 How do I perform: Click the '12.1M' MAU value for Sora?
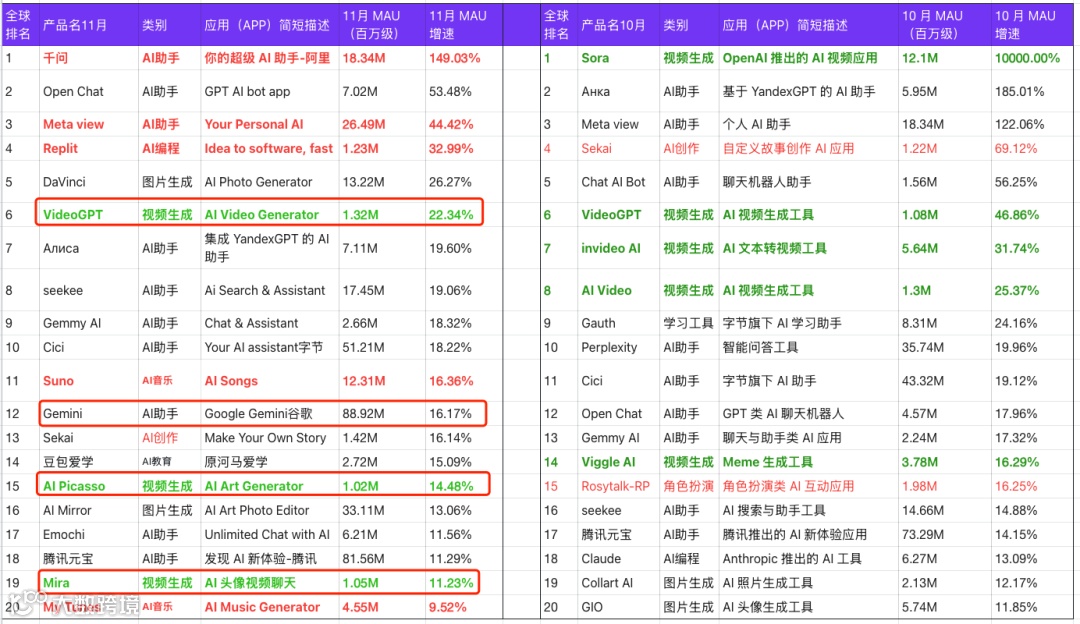point(920,58)
